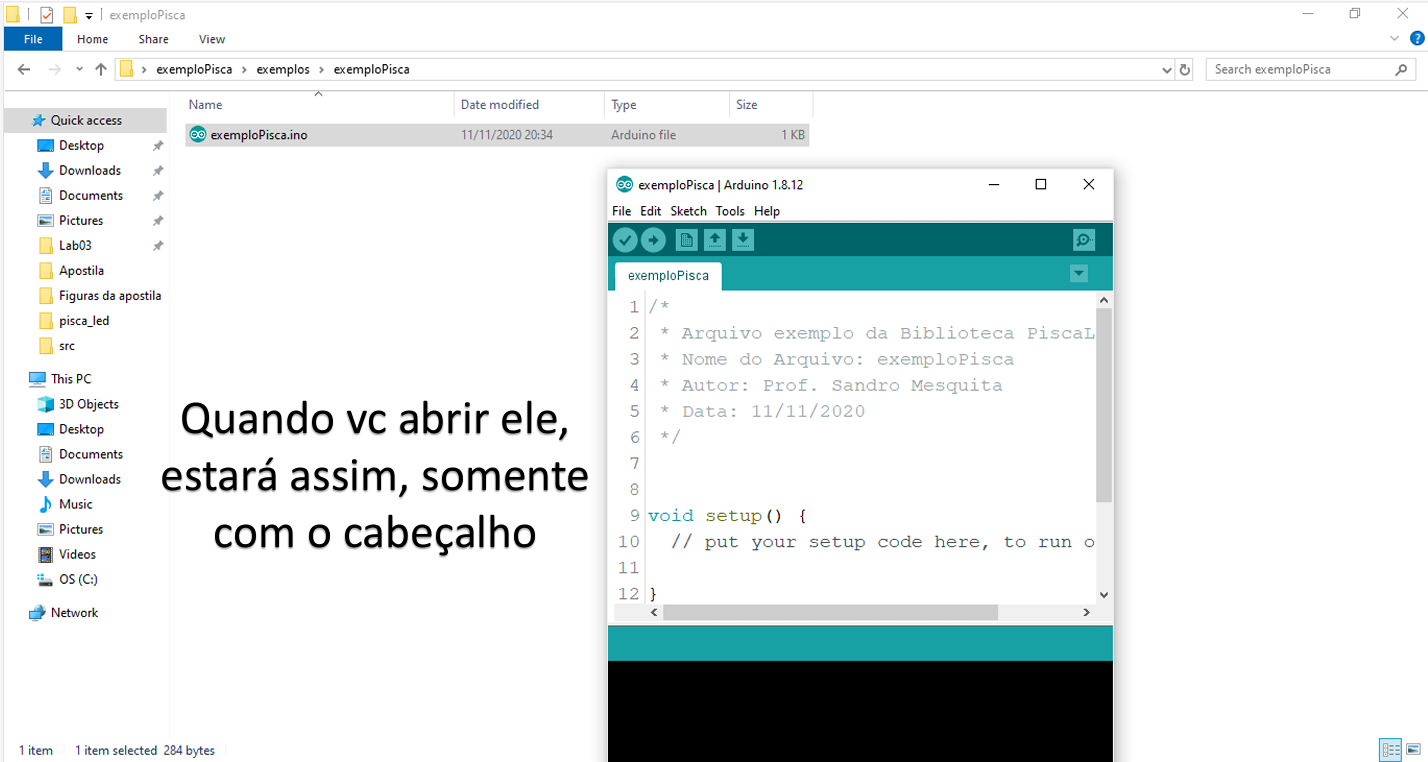Open the File tab in Explorer ribbon
The image size is (1428, 762).
tap(33, 39)
